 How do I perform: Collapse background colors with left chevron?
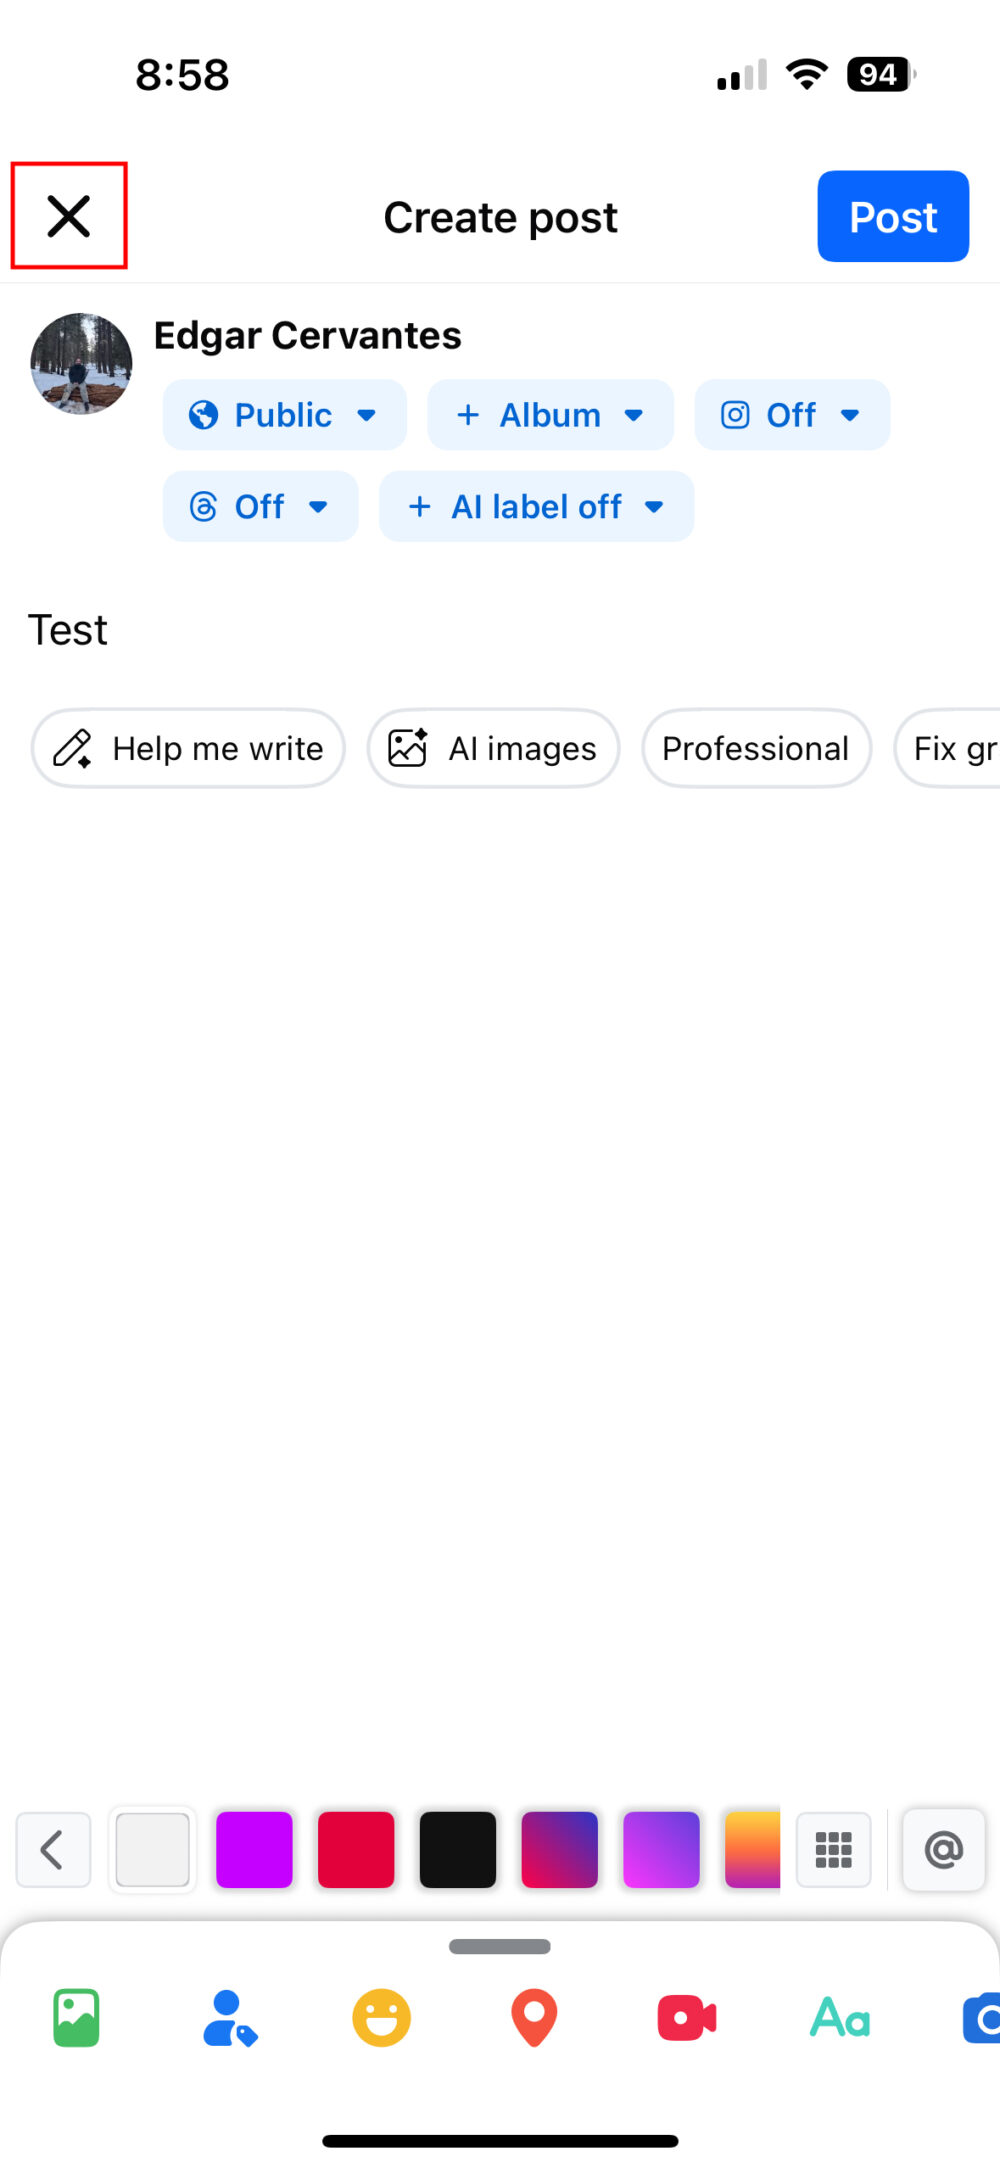tap(53, 1850)
